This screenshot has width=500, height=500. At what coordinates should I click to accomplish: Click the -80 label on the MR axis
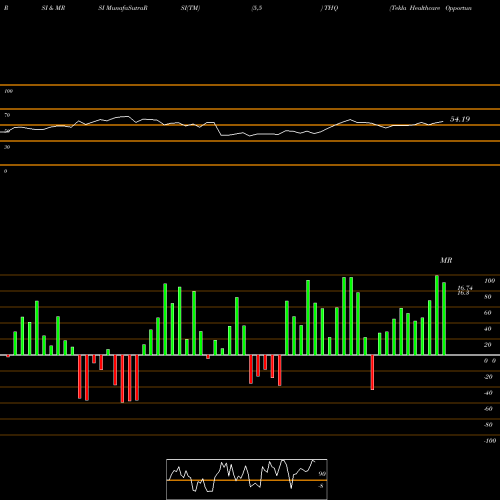(488, 425)
